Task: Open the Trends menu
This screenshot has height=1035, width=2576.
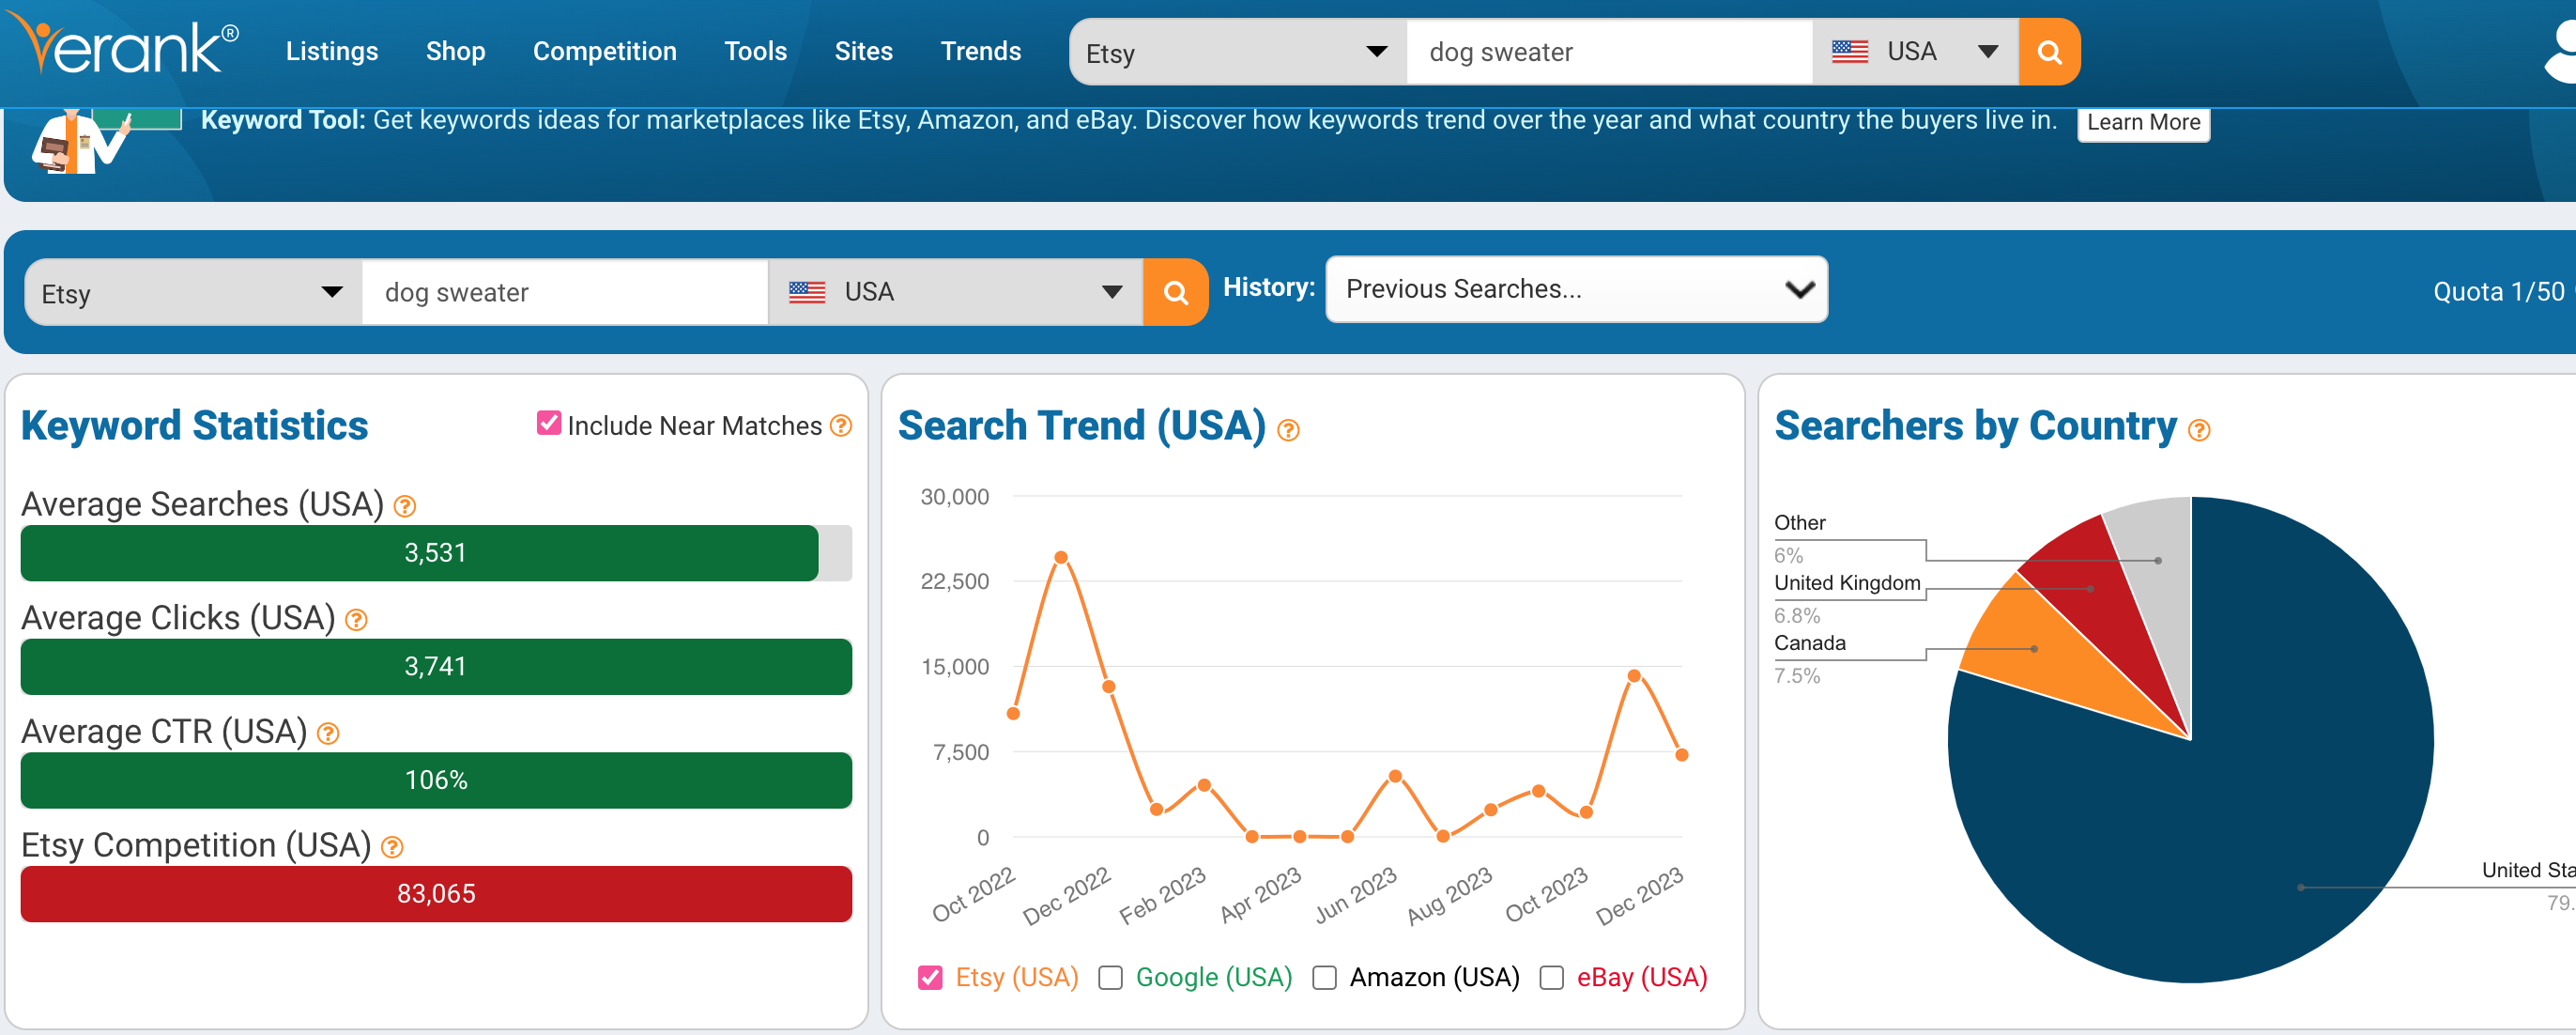Action: tap(980, 51)
